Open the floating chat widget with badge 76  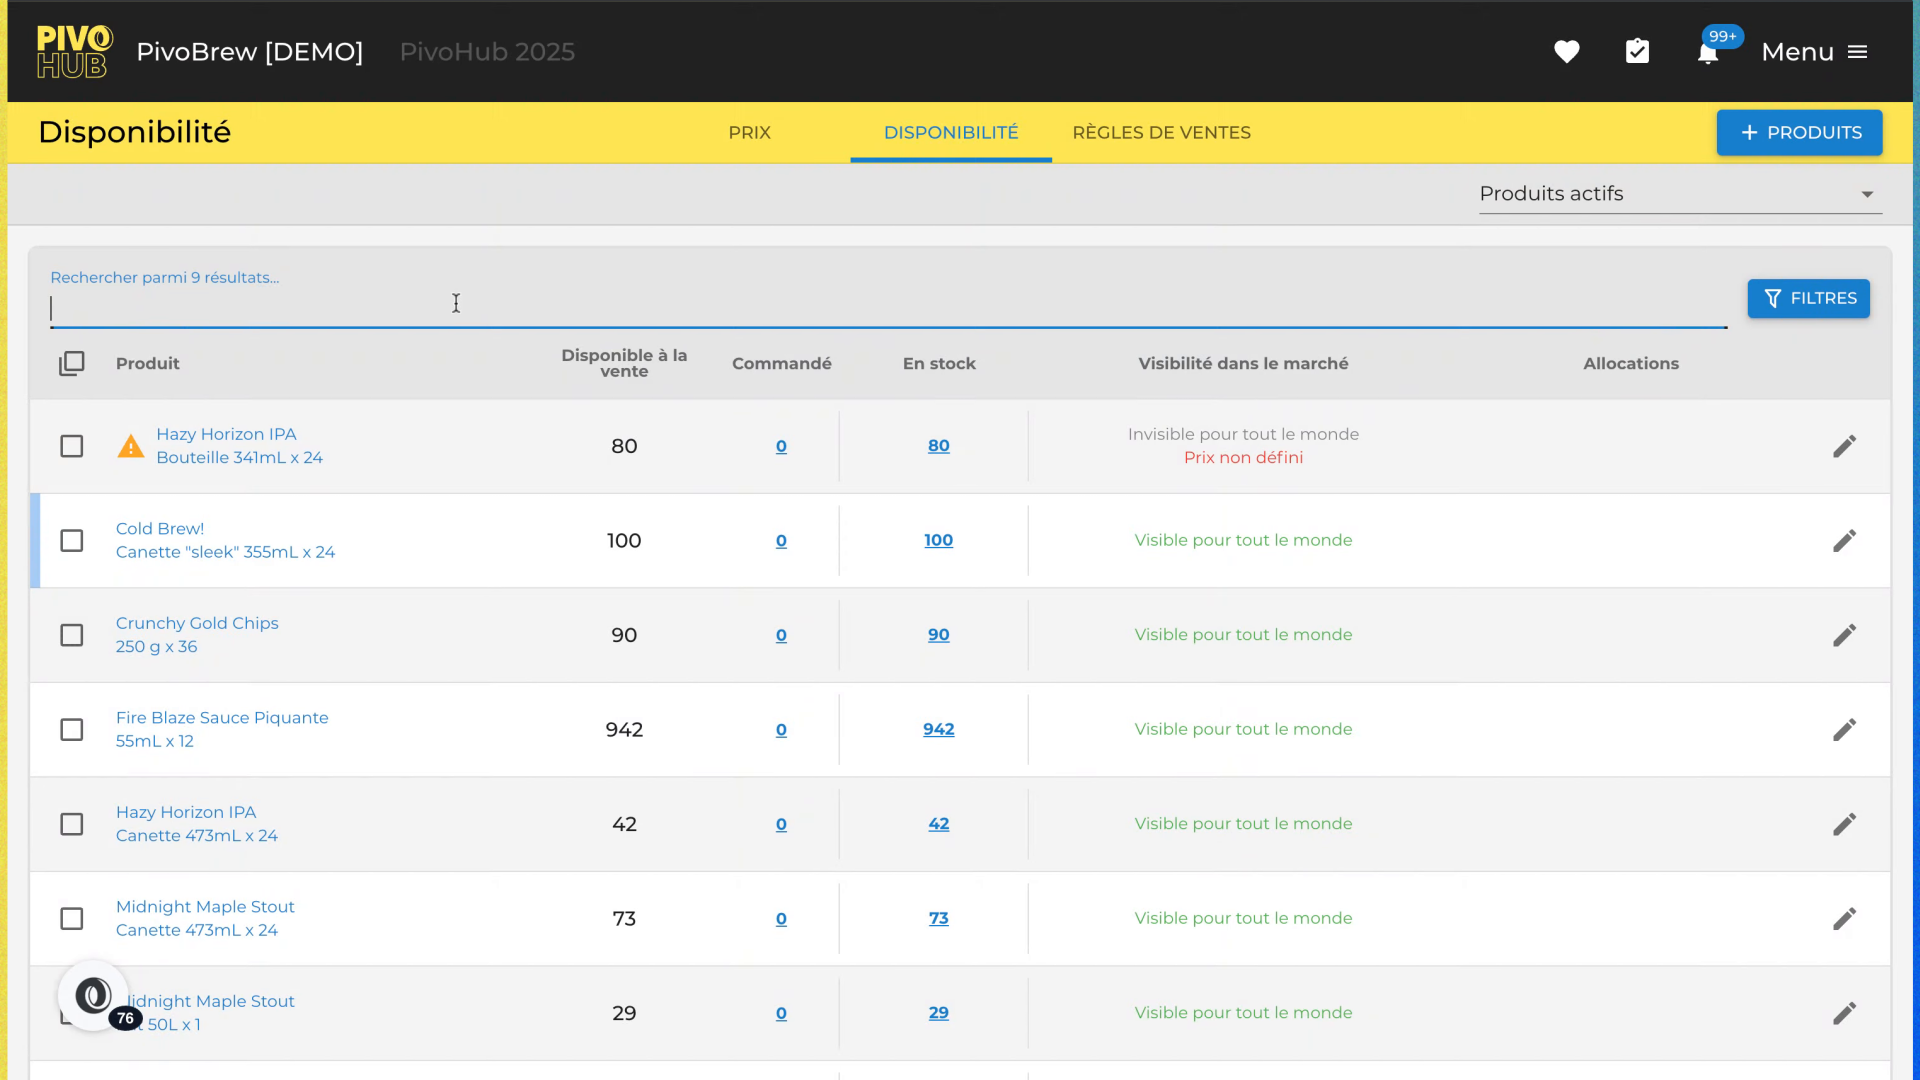(x=94, y=996)
